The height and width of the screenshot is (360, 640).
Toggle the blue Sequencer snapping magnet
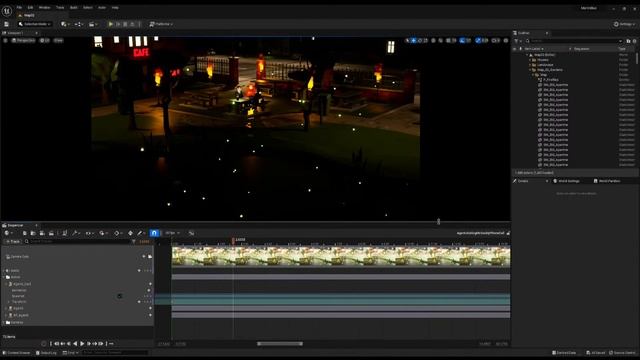click(x=154, y=233)
